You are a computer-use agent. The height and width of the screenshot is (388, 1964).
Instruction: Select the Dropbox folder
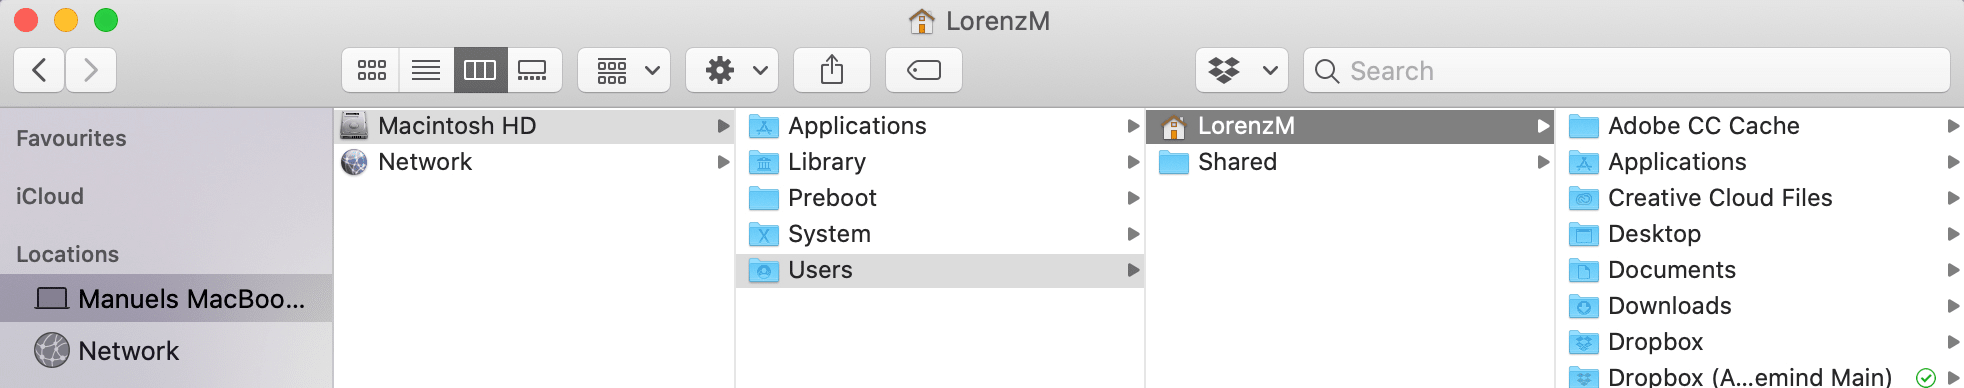[x=1760, y=342]
